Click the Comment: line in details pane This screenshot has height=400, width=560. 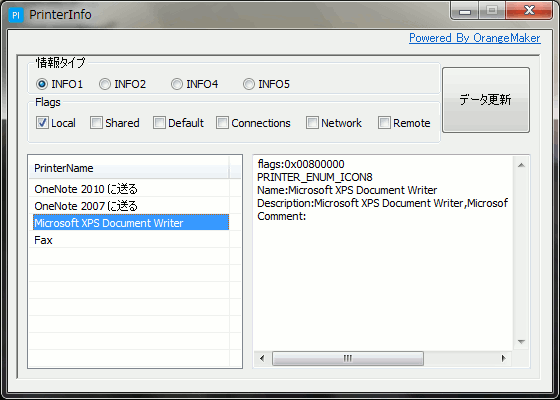[x=281, y=216]
